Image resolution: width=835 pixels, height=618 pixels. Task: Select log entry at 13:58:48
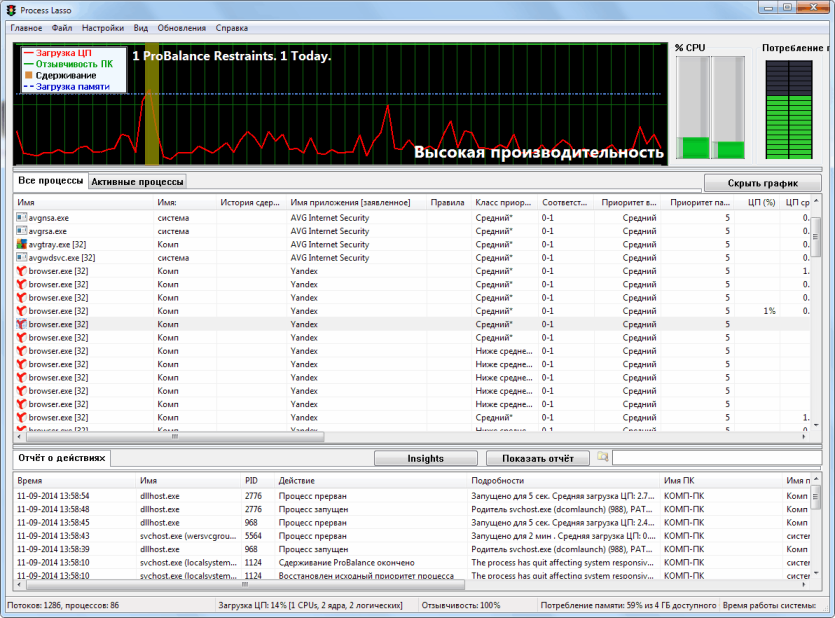pos(412,509)
